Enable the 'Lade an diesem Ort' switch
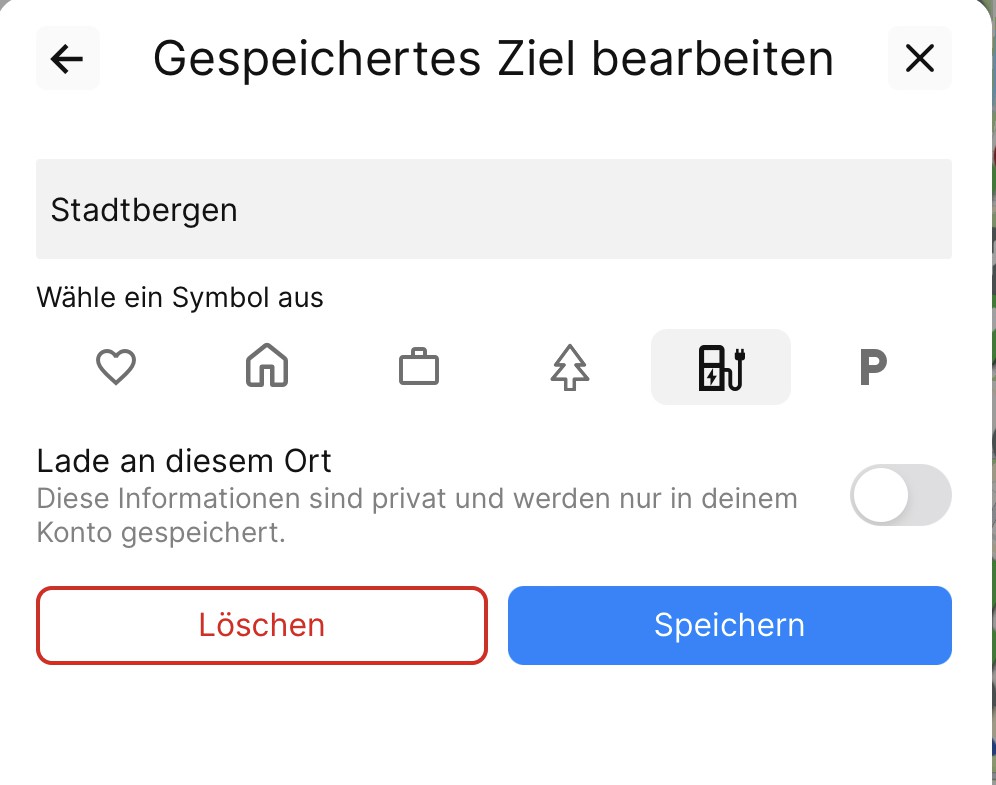The width and height of the screenshot is (996, 785). pos(900,495)
